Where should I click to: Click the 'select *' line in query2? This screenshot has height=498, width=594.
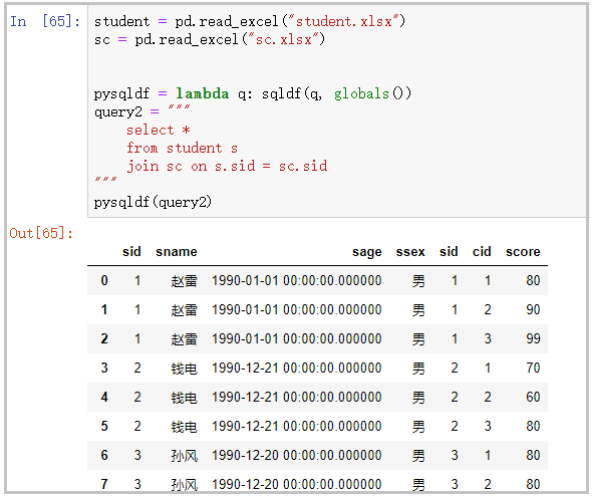tap(158, 130)
